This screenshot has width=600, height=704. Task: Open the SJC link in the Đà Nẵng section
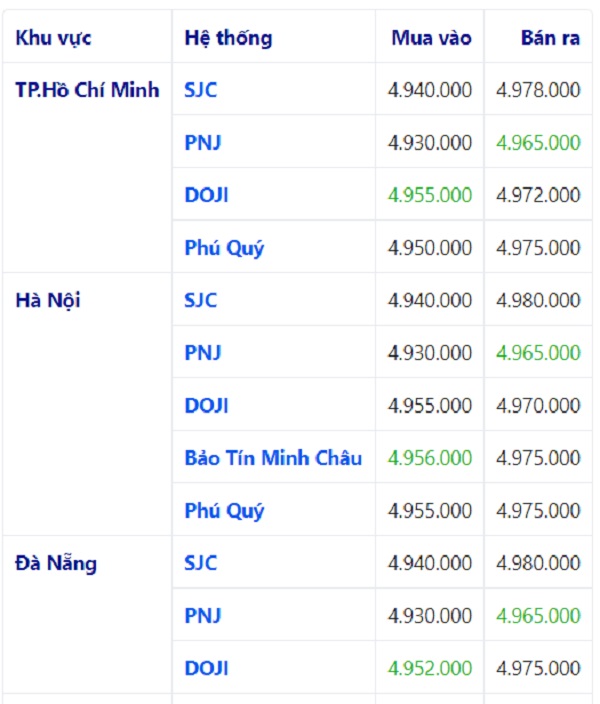click(201, 563)
